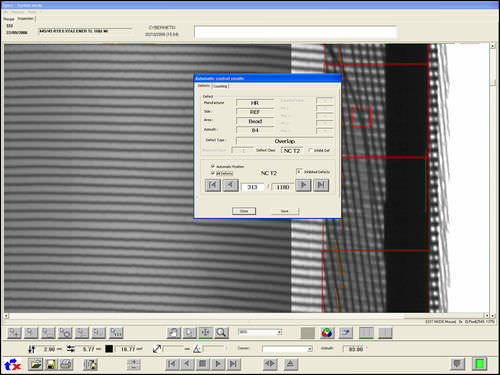Click the angle measure icon
The width and height of the screenshot is (500, 375).
pyautogui.click(x=197, y=349)
